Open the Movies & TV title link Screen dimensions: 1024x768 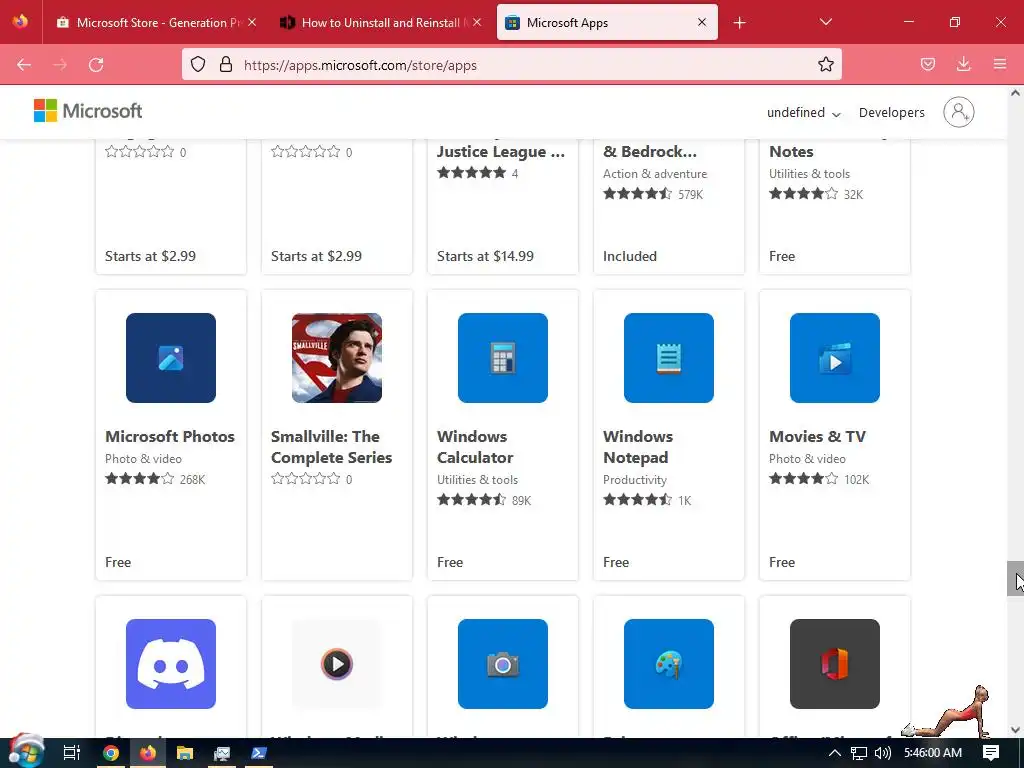817,436
